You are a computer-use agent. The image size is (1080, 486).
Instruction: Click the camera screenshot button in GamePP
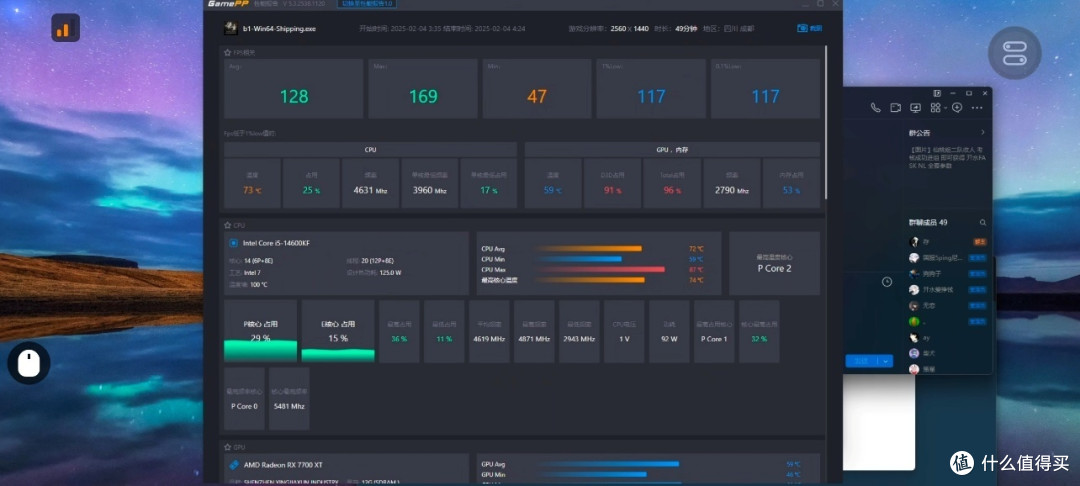(809, 28)
